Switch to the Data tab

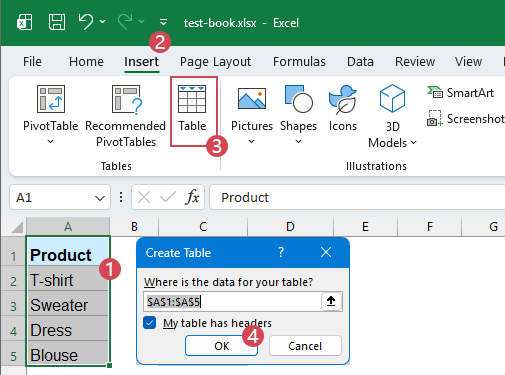[x=360, y=62]
